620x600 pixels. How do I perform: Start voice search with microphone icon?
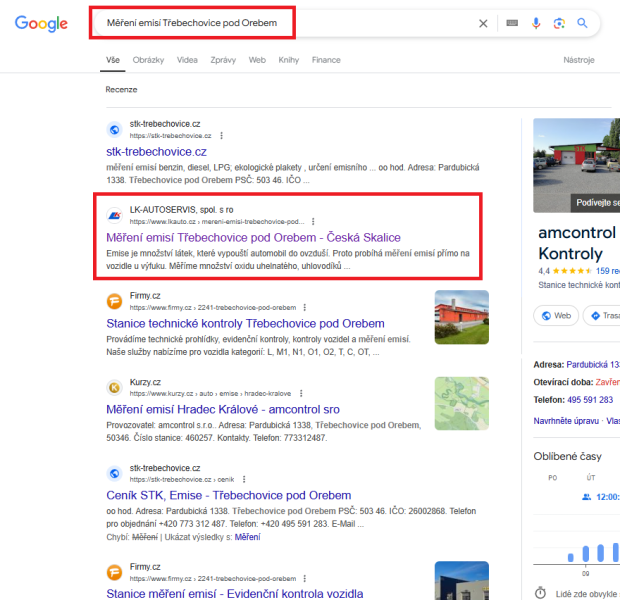click(x=536, y=23)
